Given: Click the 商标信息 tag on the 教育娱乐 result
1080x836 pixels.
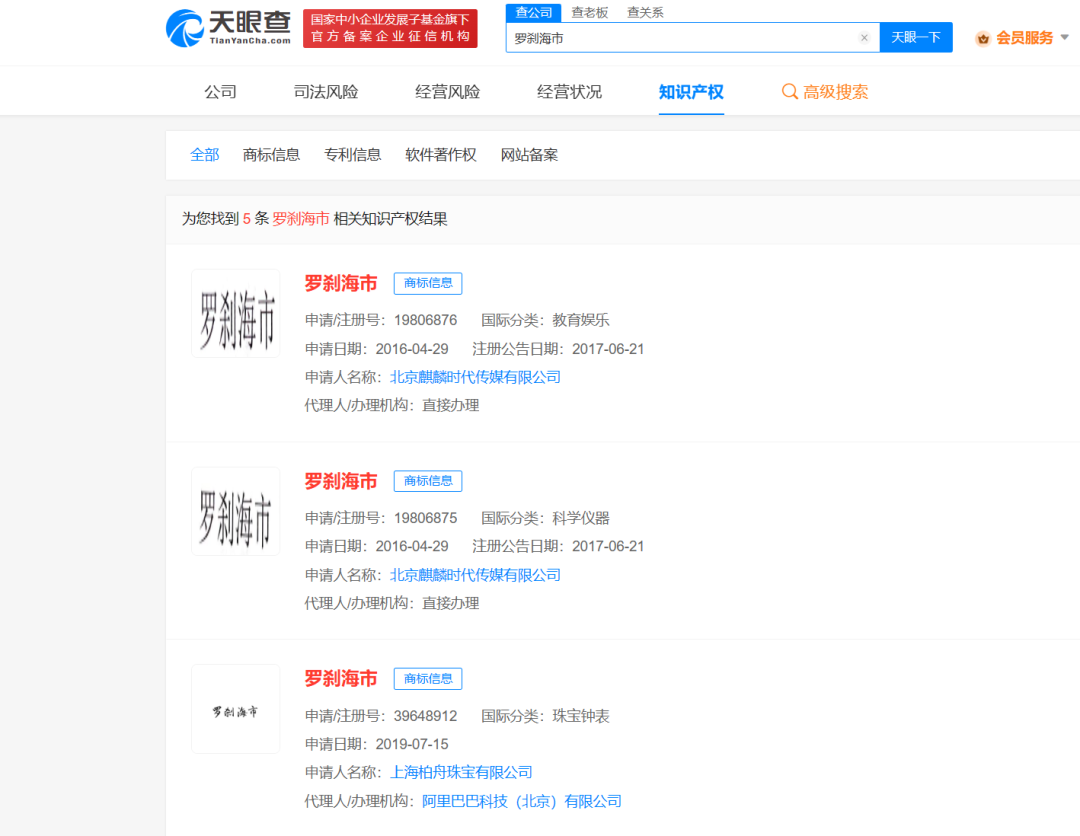Looking at the screenshot, I should click(x=428, y=283).
